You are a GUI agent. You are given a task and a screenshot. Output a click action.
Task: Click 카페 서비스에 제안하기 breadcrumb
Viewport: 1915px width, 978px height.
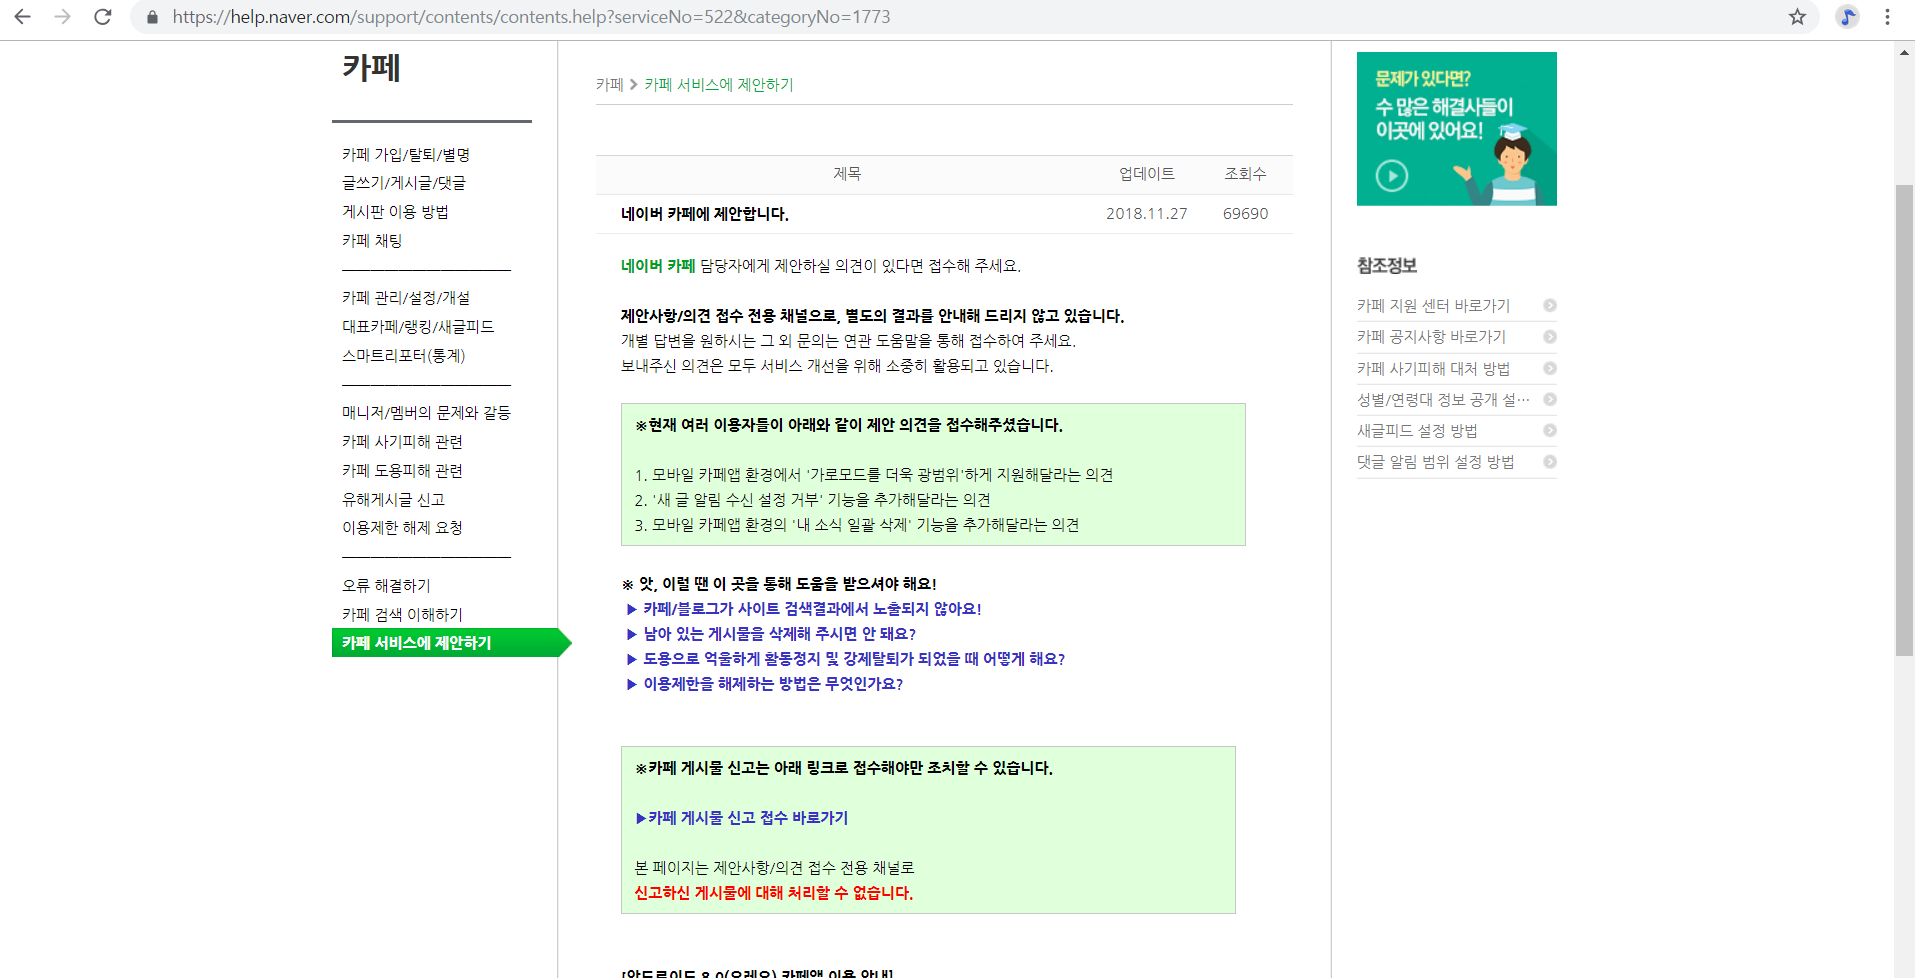click(x=718, y=85)
